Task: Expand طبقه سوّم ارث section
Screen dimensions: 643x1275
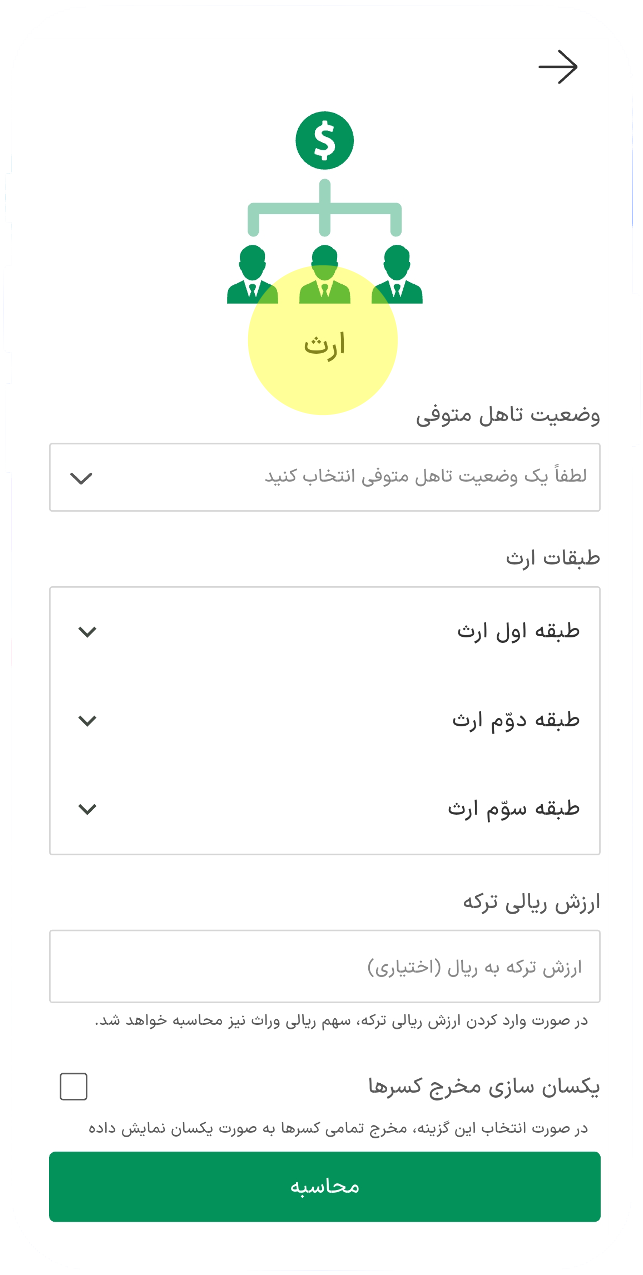Action: point(325,808)
